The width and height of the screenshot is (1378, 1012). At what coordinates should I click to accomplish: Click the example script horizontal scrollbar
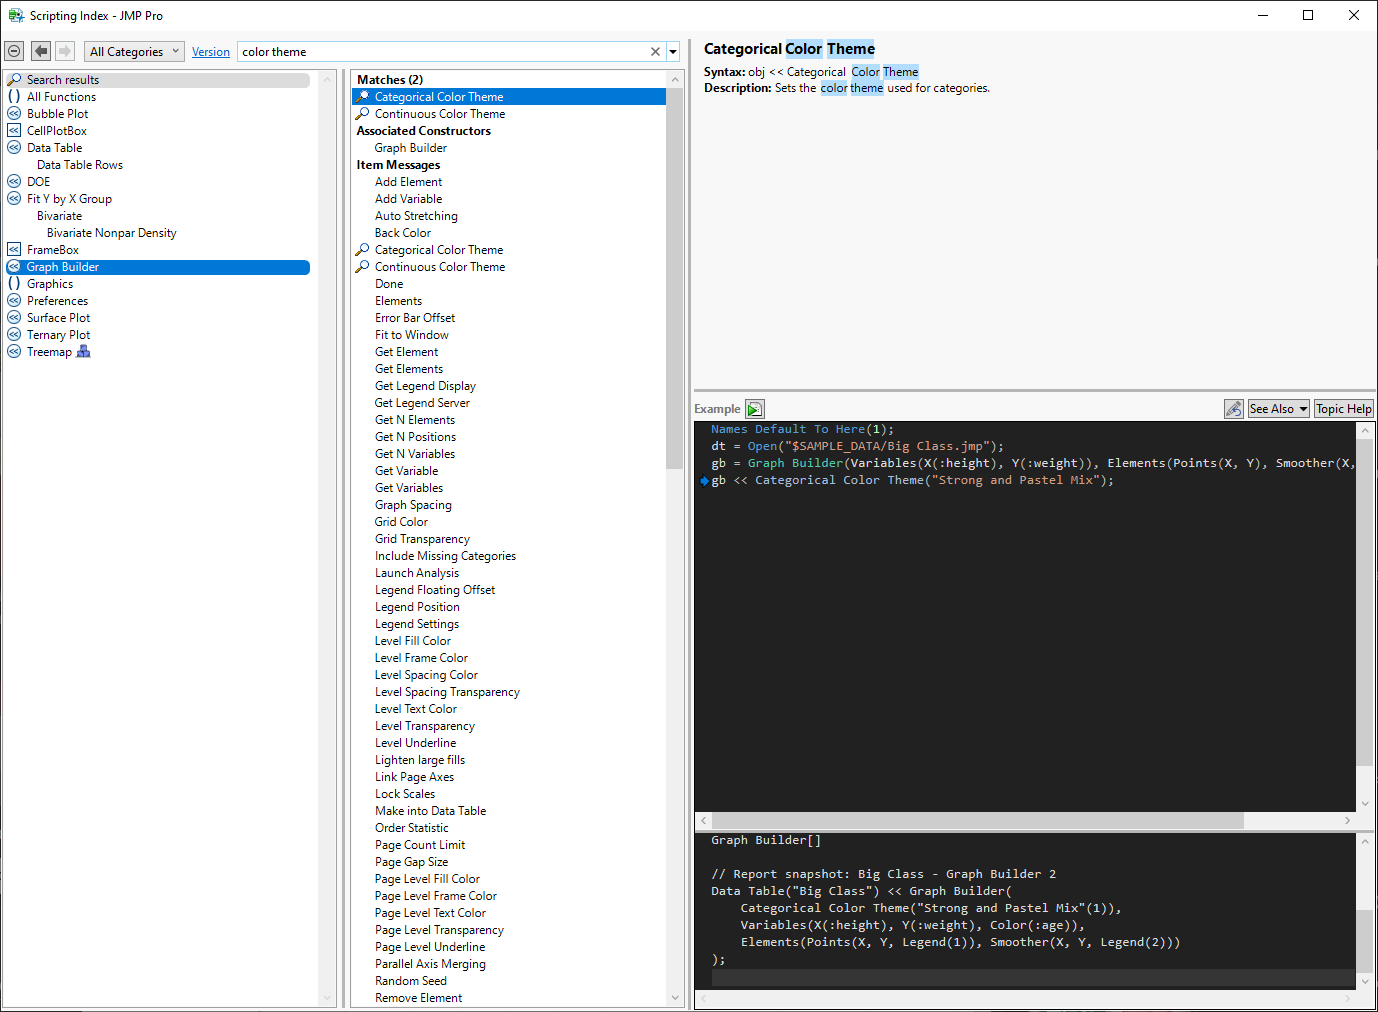[975, 820]
